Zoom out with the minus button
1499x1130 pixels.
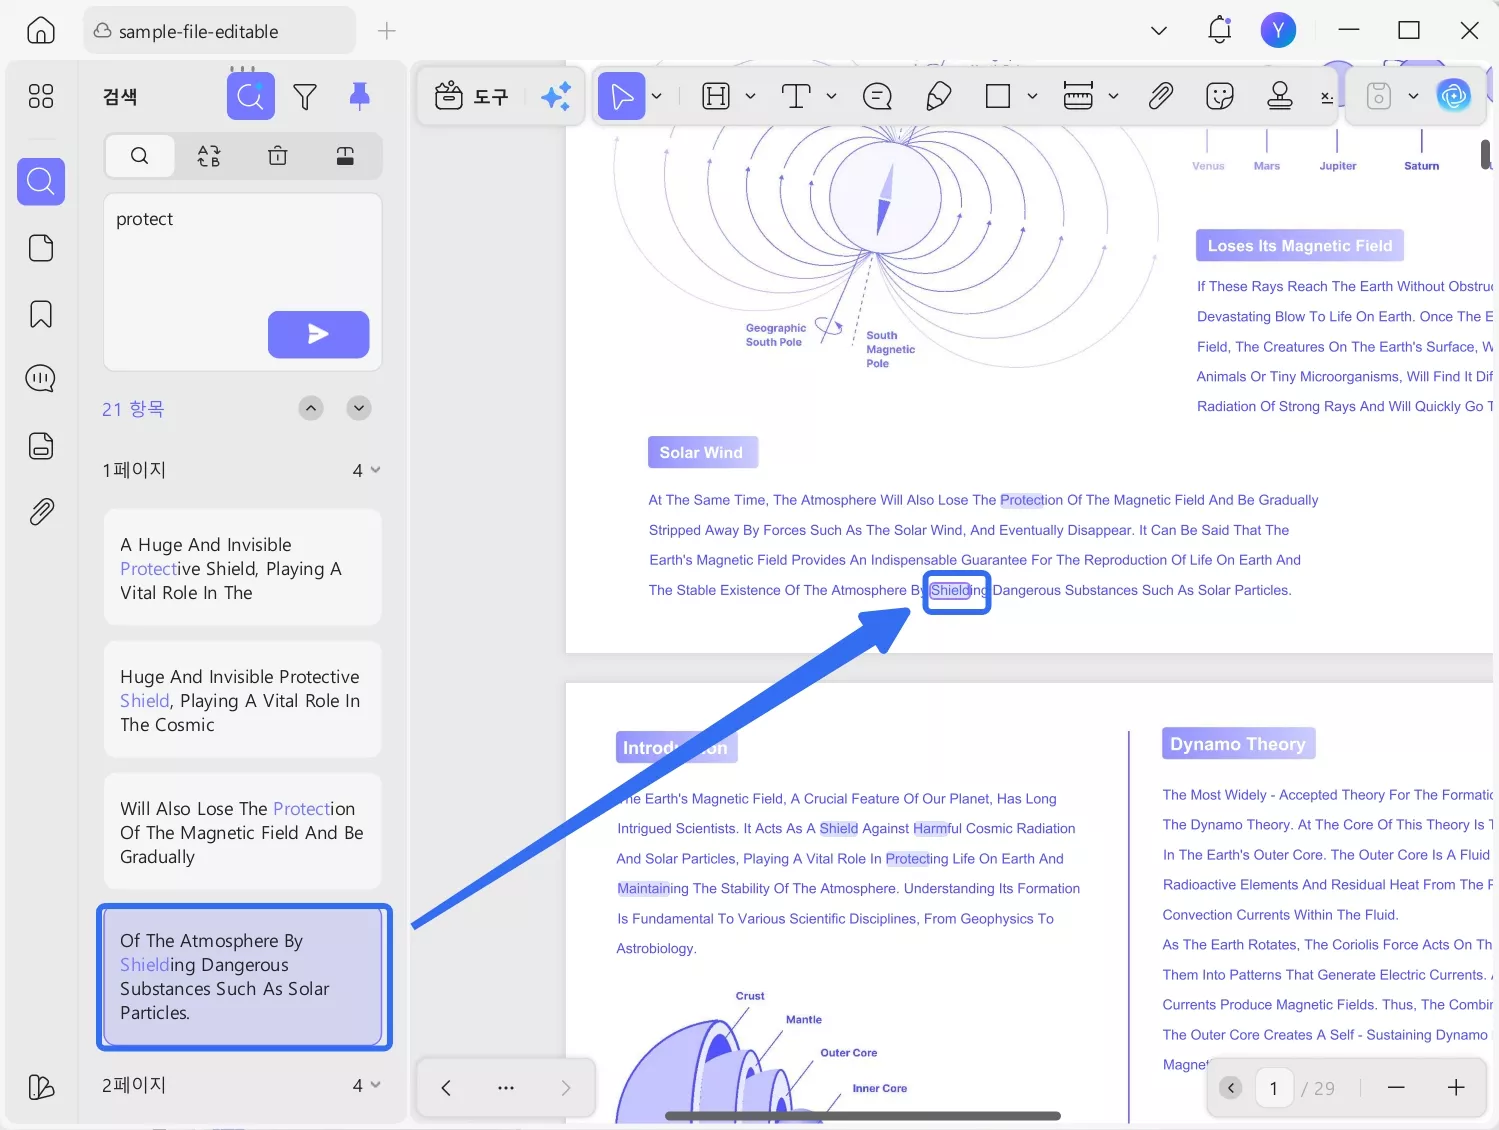pos(1396,1088)
